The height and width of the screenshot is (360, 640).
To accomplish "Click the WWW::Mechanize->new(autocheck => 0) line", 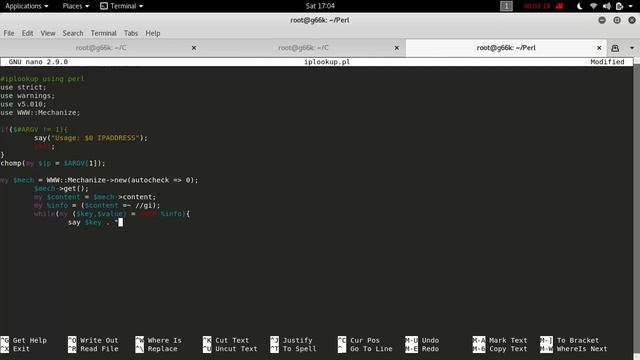I will (99, 180).
